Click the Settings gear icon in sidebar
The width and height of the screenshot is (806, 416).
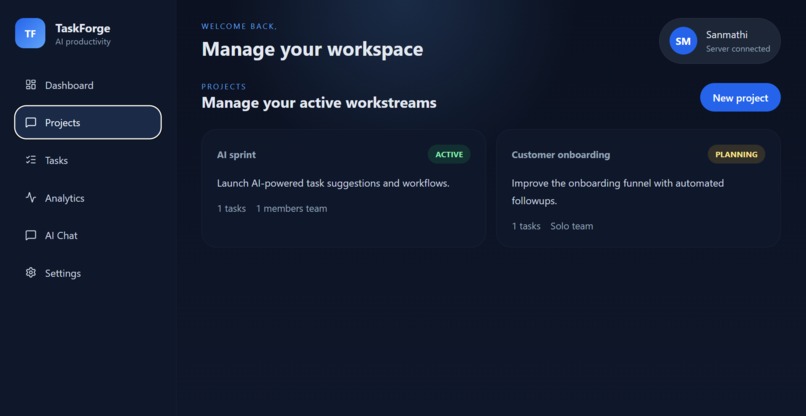coord(31,273)
